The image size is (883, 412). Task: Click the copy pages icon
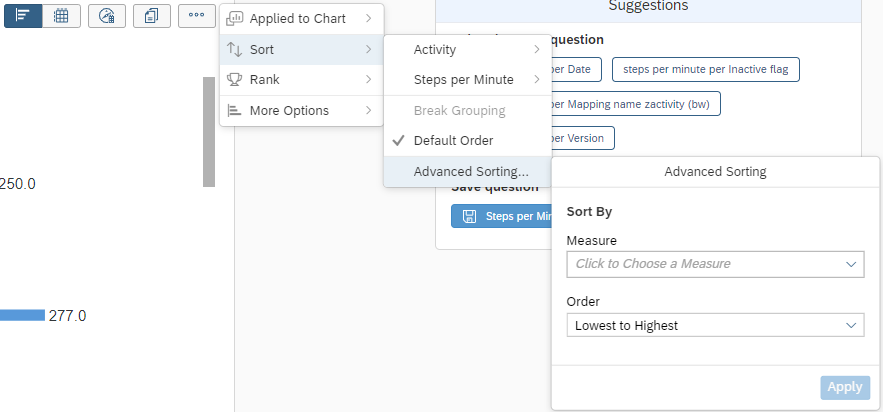[152, 16]
